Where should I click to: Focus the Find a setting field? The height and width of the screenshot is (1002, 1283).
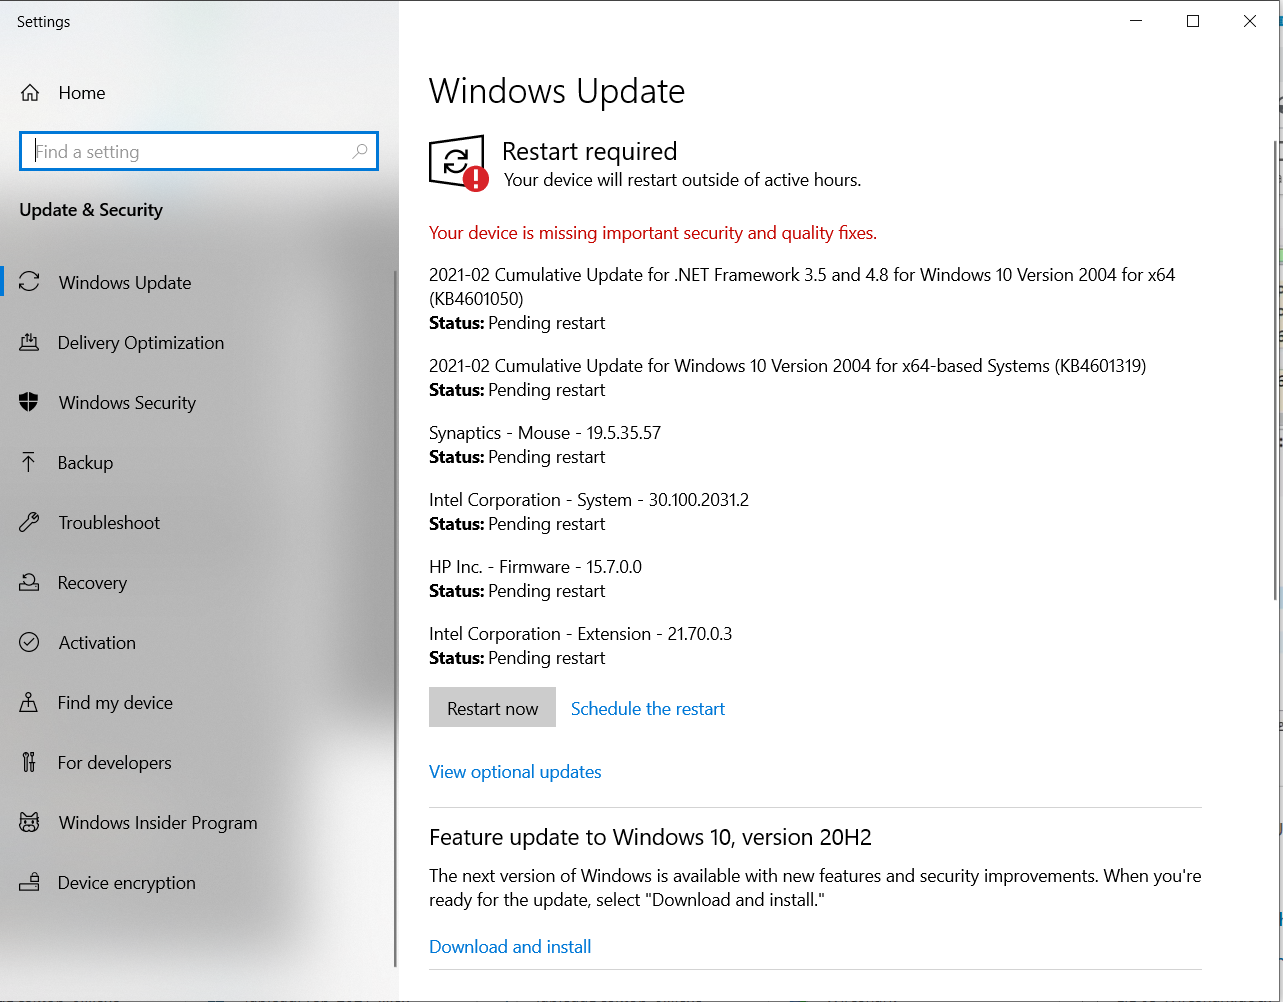pyautogui.click(x=199, y=151)
